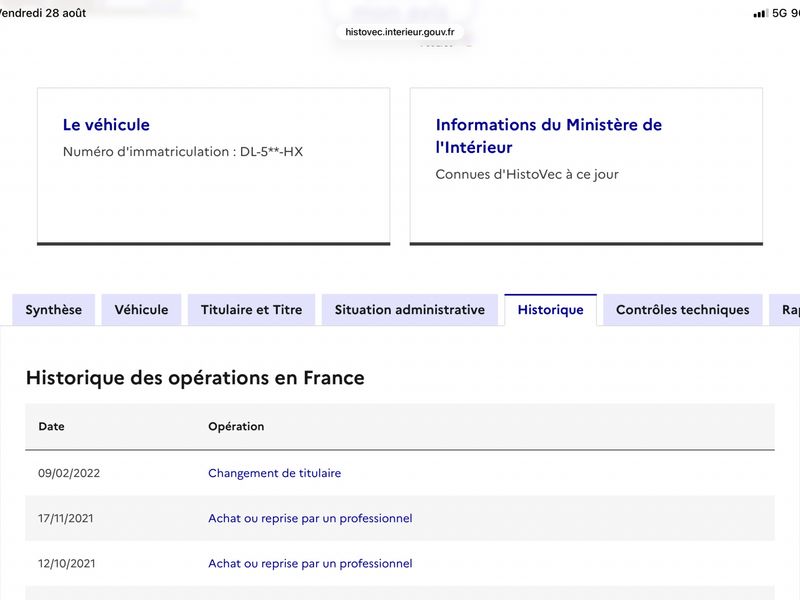Switch to the Véhicule tab

tap(141, 310)
